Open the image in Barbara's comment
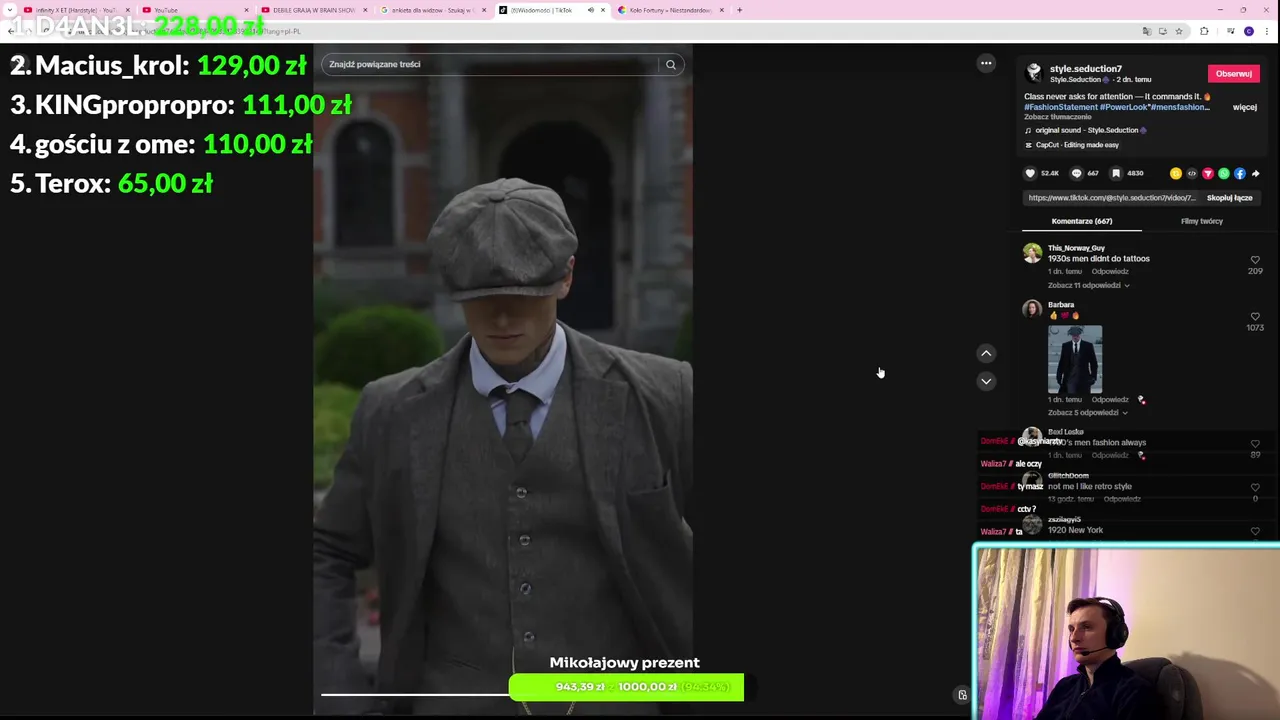This screenshot has height=720, width=1280. click(x=1075, y=358)
